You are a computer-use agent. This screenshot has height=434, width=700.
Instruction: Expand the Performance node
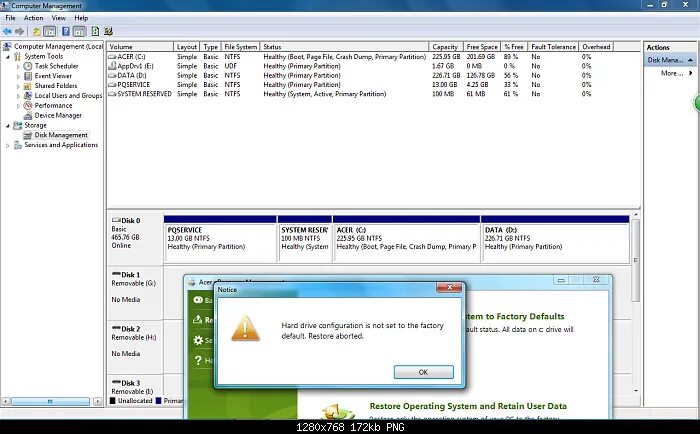click(x=18, y=106)
